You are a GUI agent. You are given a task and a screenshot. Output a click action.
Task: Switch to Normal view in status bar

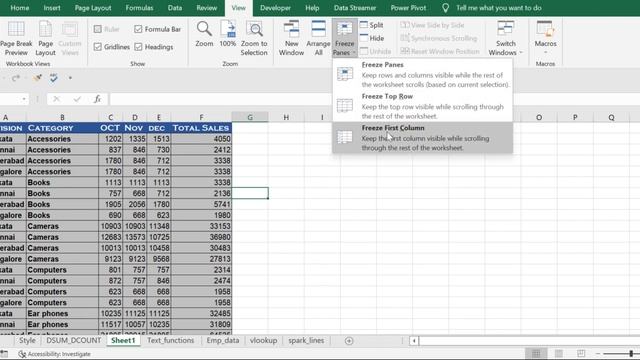point(536,353)
